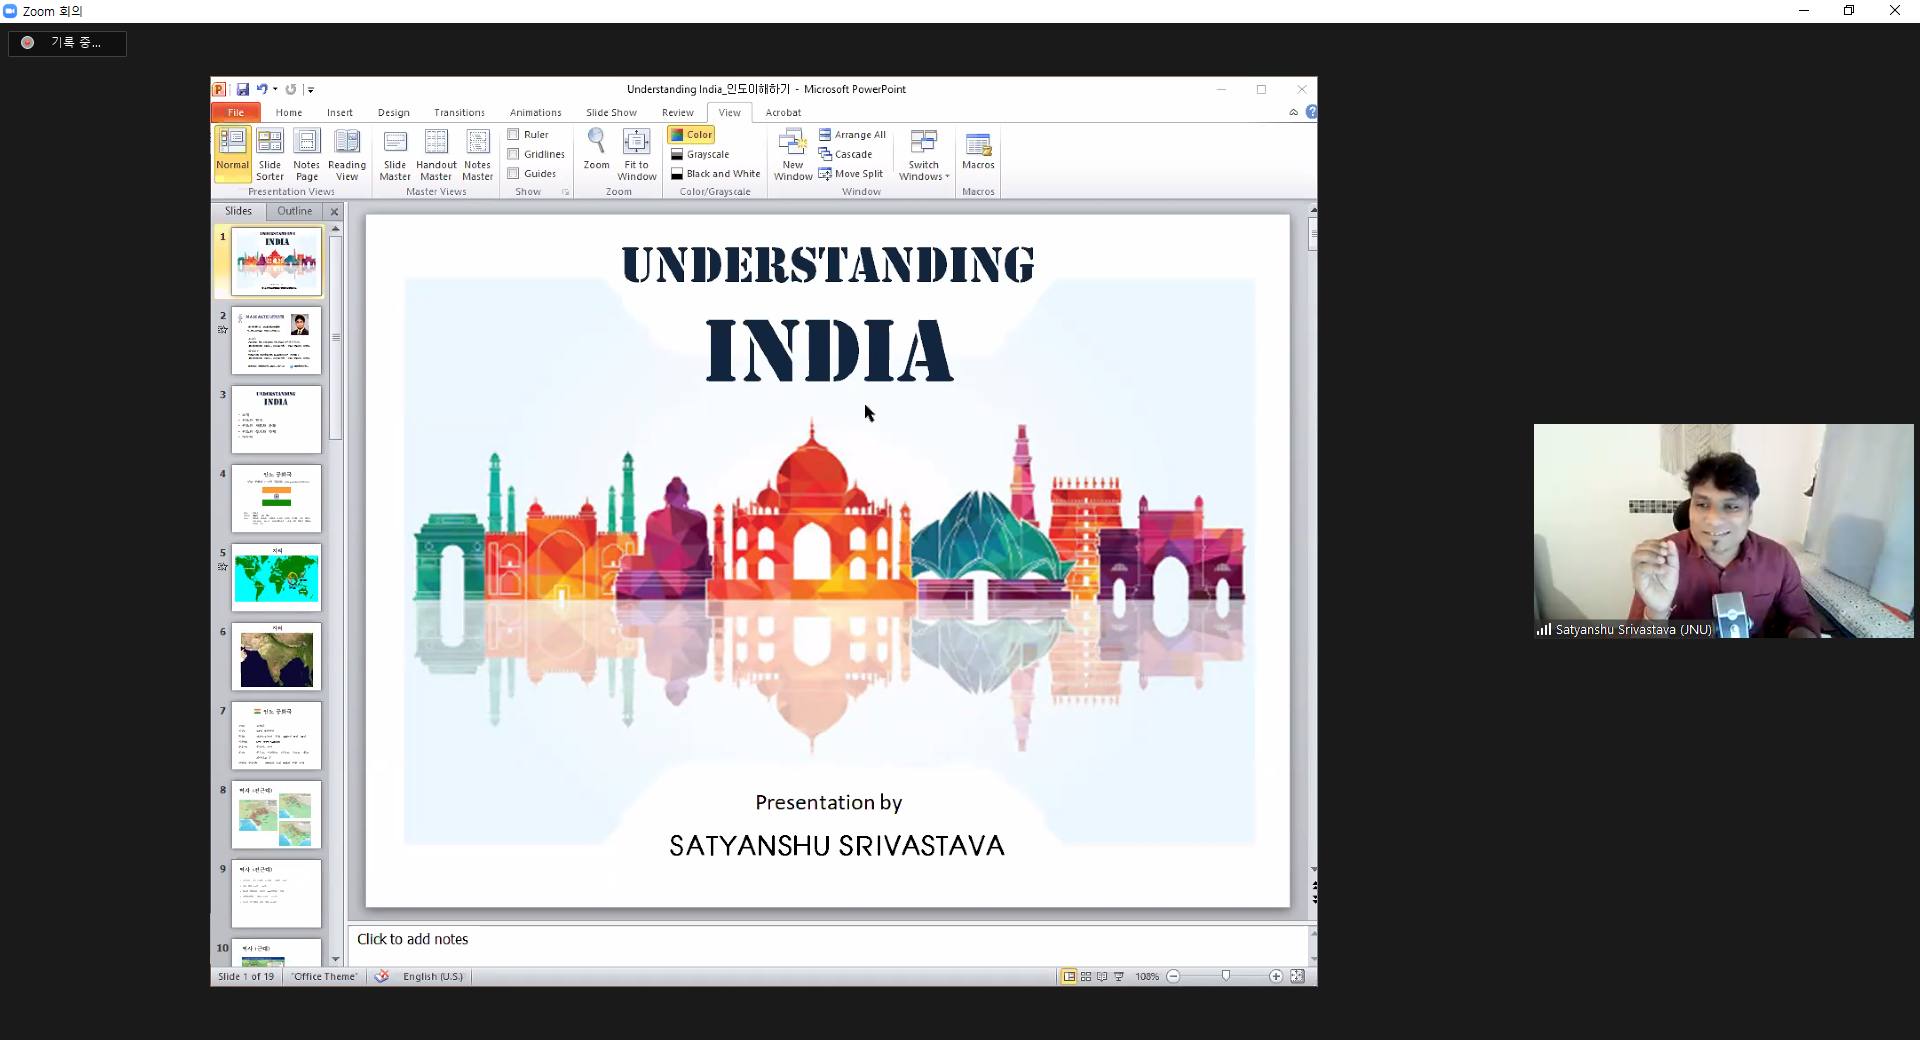The height and width of the screenshot is (1040, 1920).
Task: Open Customize Quick Access Toolbar dropdown
Action: coord(311,90)
